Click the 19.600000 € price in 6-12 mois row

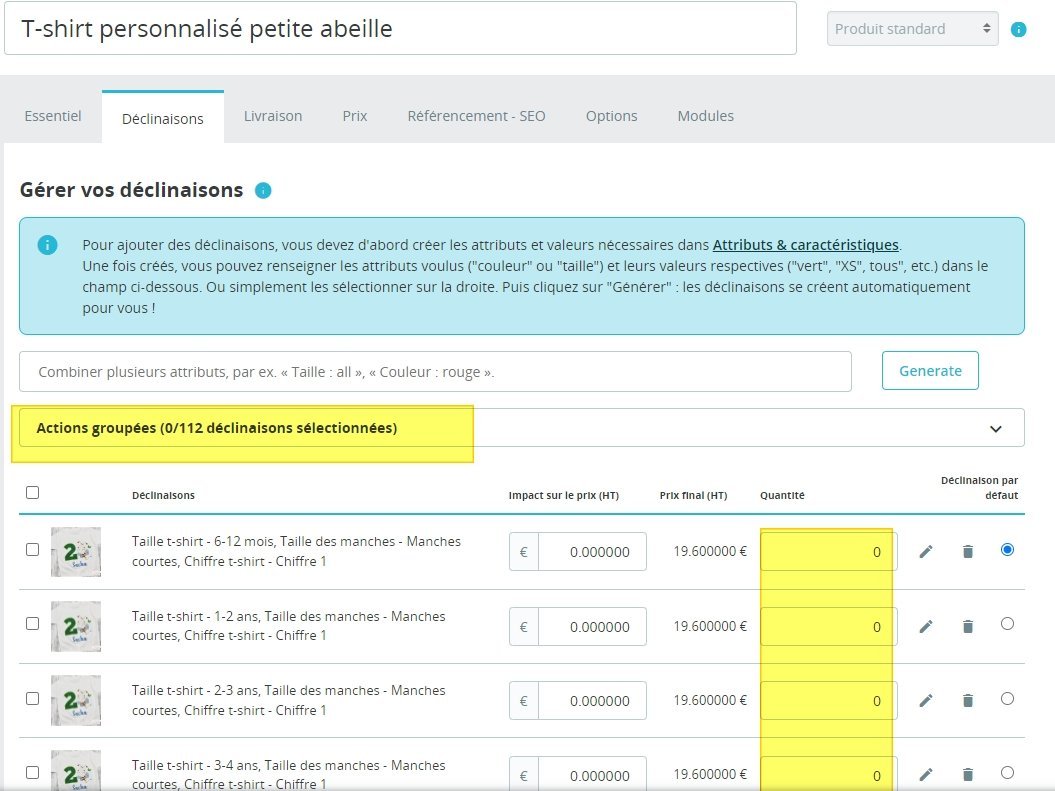click(x=710, y=552)
